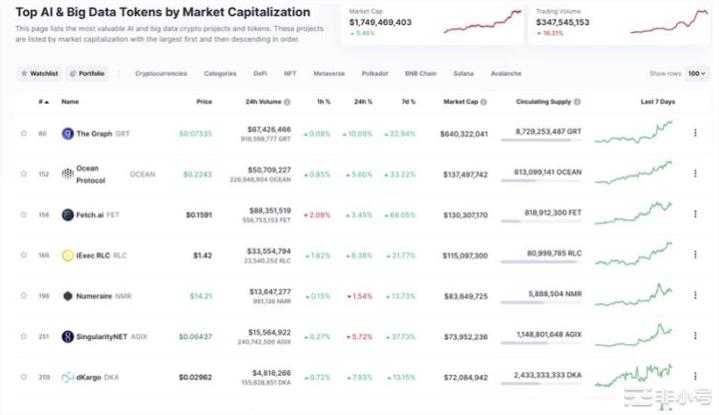The height and width of the screenshot is (415, 719).
Task: Toggle watchlist star for Numeraire
Action: (x=24, y=296)
